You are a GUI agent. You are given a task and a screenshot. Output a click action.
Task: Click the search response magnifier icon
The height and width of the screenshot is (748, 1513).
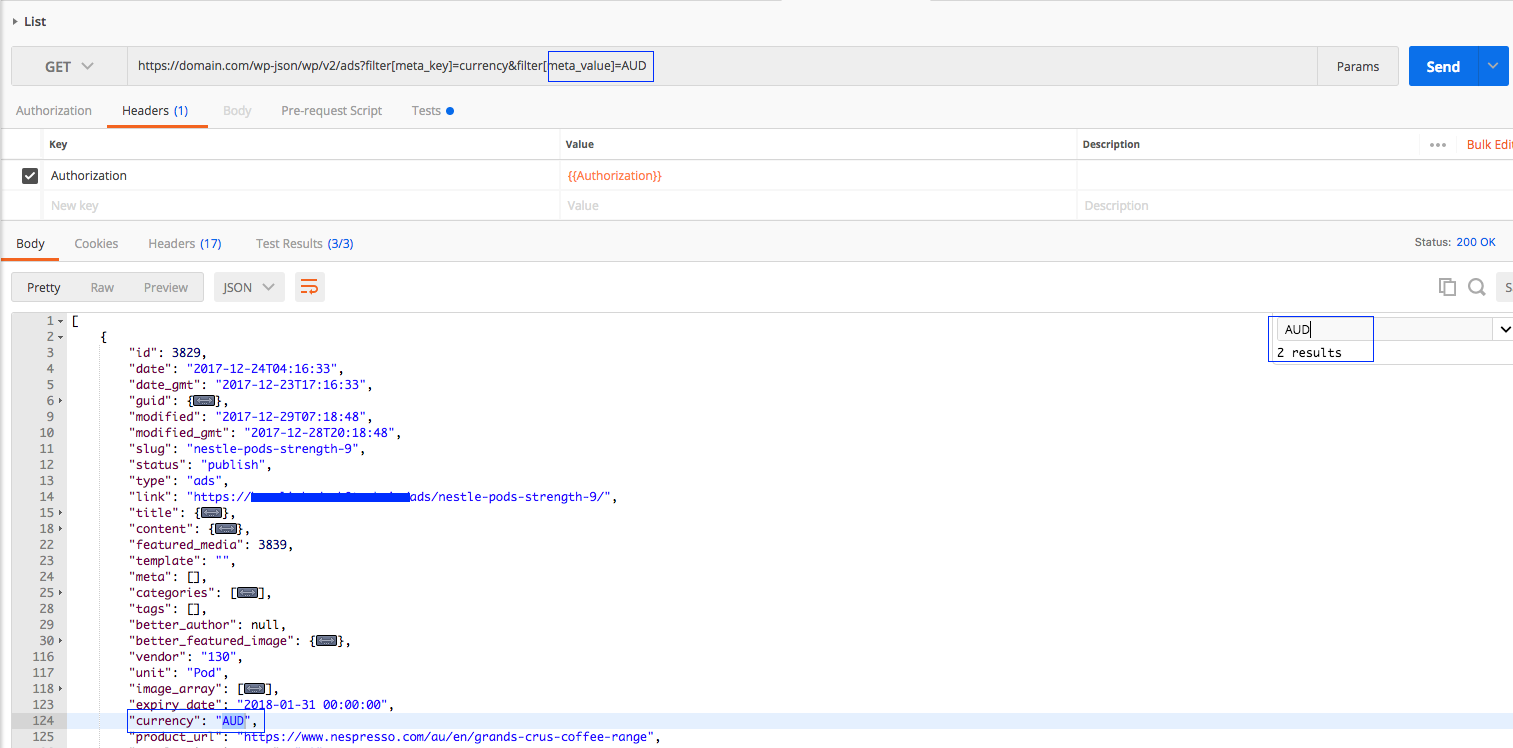(x=1476, y=287)
